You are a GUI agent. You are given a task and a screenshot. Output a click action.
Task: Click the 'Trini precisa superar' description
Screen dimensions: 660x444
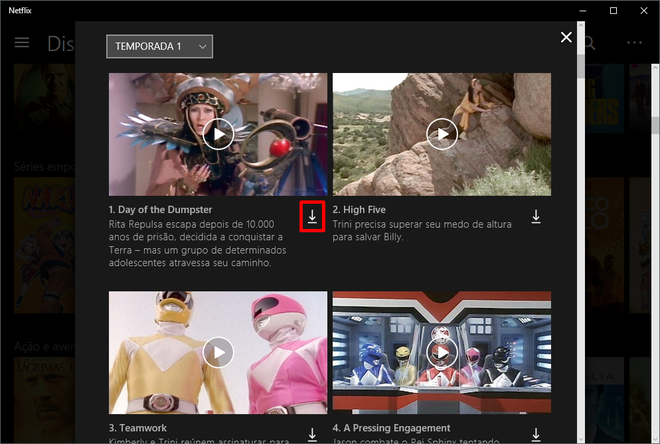click(x=422, y=231)
